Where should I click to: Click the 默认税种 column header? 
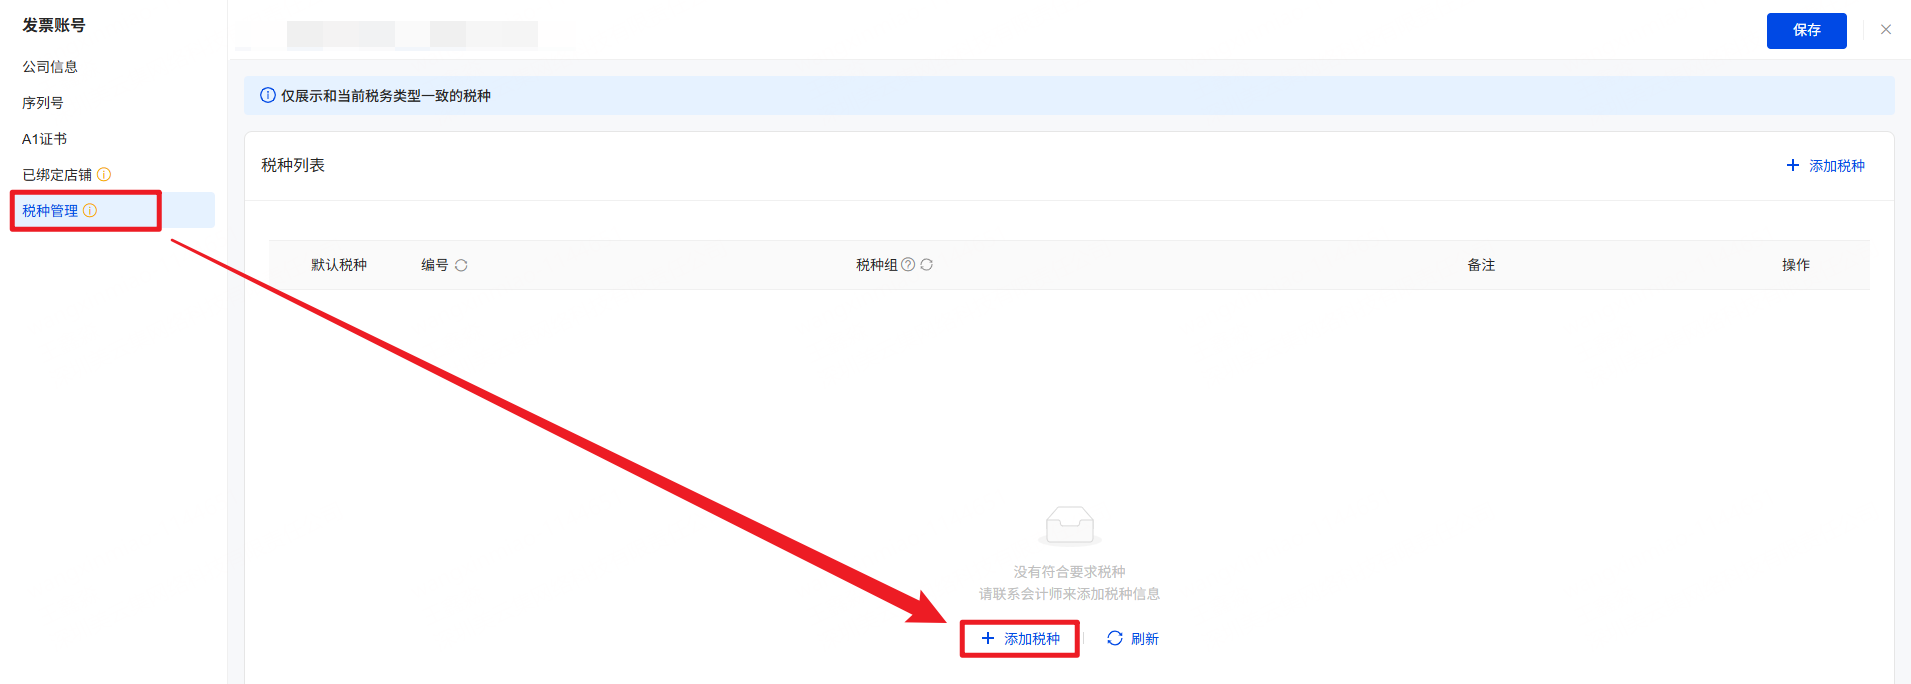[x=339, y=265]
